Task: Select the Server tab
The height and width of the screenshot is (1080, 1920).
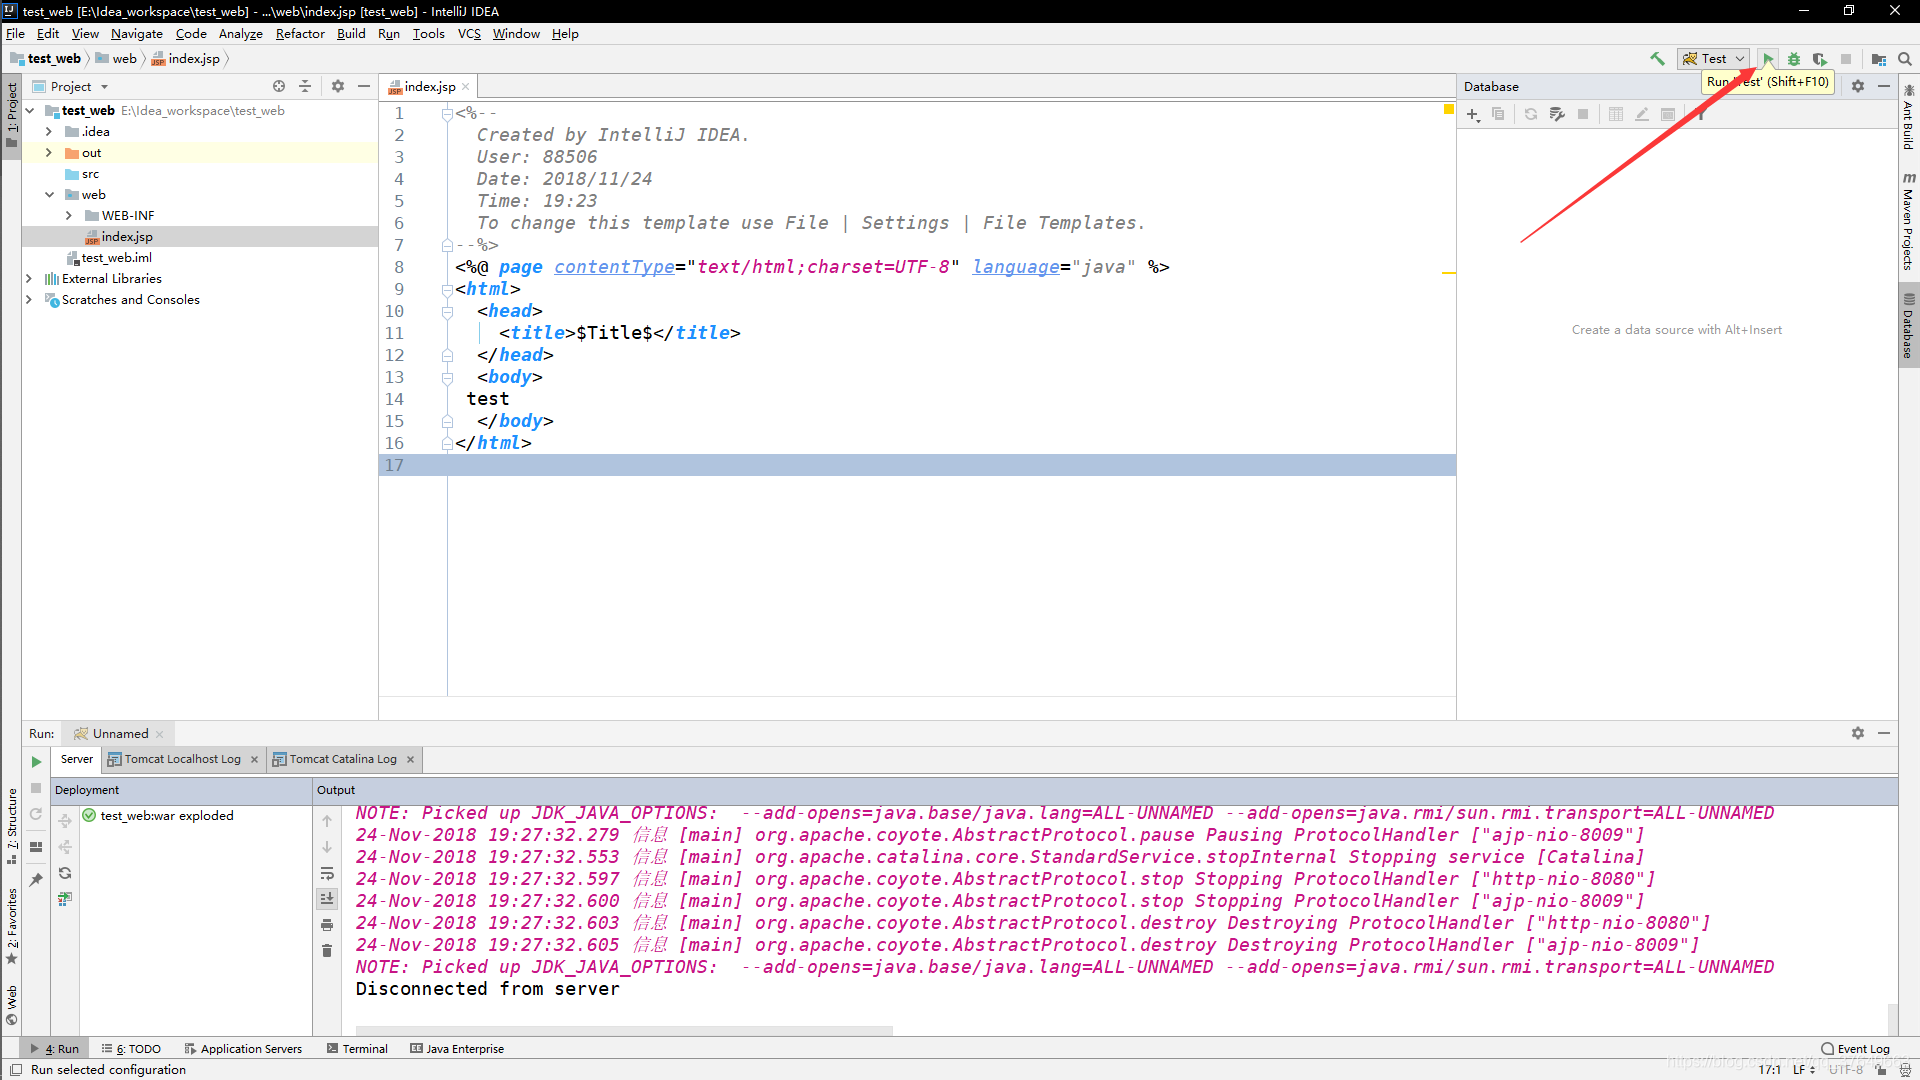Action: tap(76, 760)
